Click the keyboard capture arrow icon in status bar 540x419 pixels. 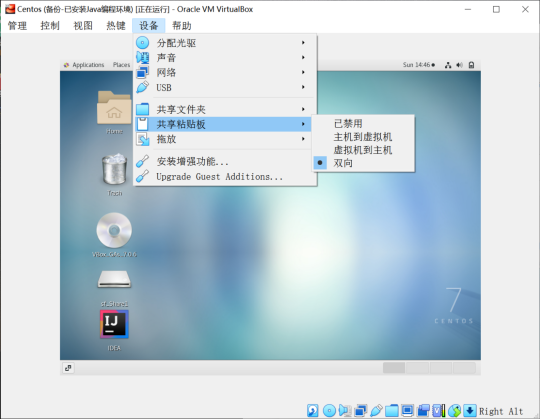pos(470,410)
